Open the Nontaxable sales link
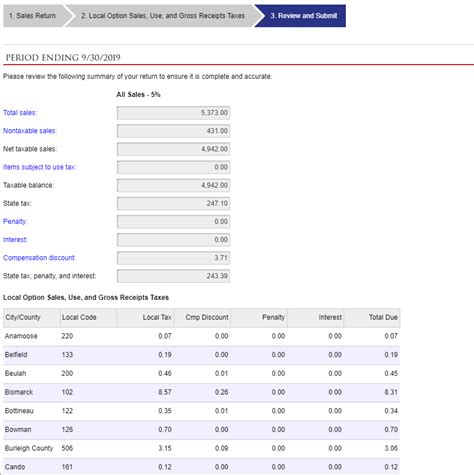Image resolution: width=474 pixels, height=475 pixels. point(30,131)
